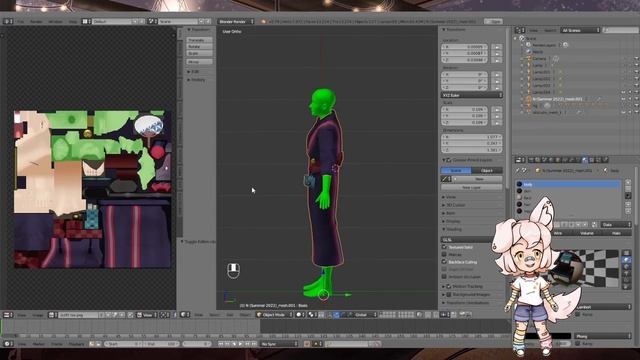The image size is (640, 360).
Task: Toggle the Ambient Occlusion checkbox
Action: coord(444,276)
